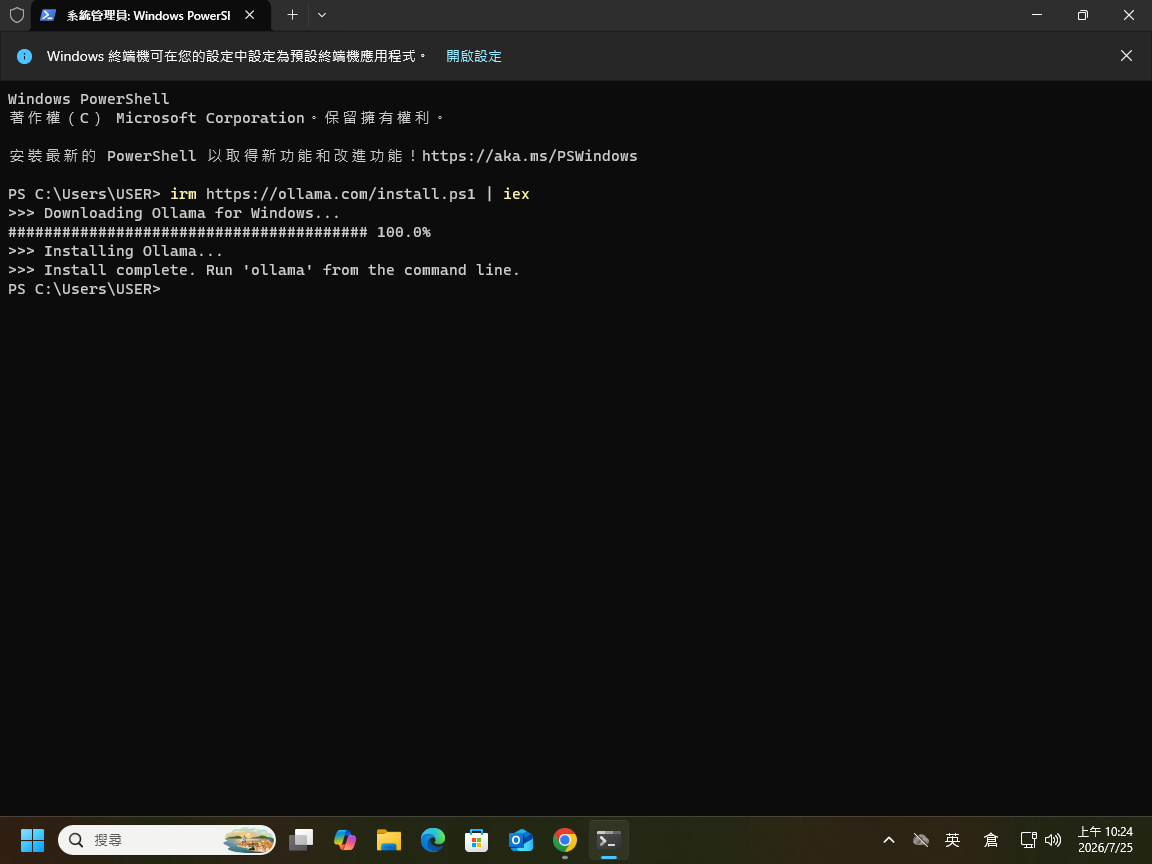The width and height of the screenshot is (1152, 864).
Task: Open the Windows Start menu
Action: coord(32,840)
